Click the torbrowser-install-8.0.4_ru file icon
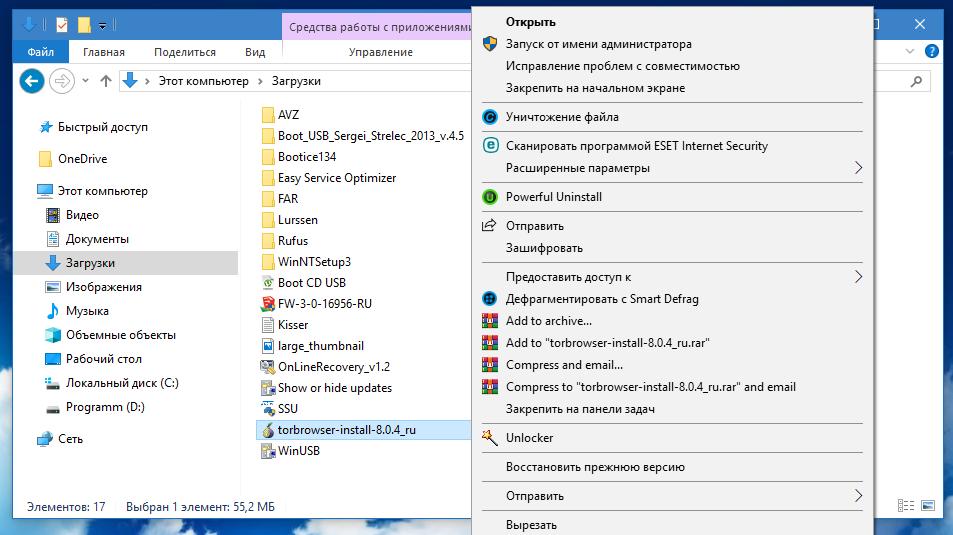The width and height of the screenshot is (953, 535). (x=268, y=430)
